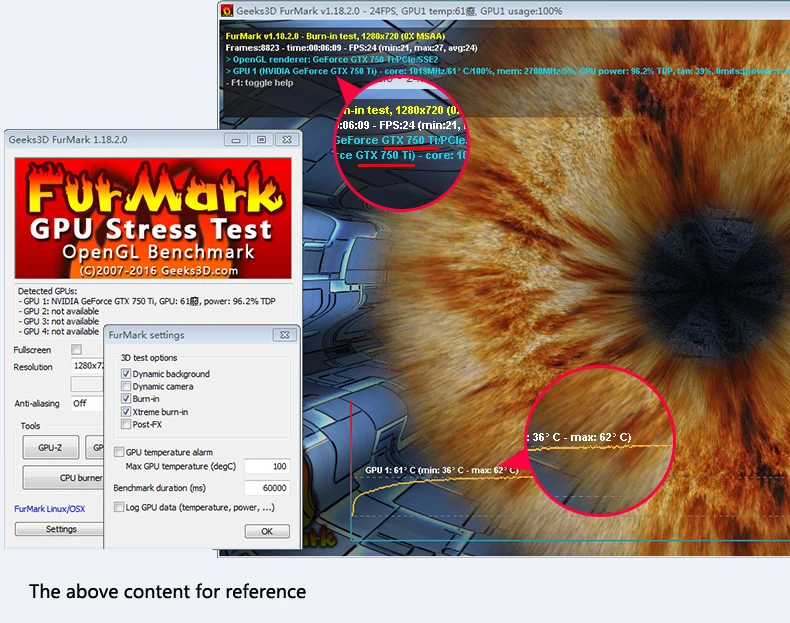Close the FurMark settings dialog
790x623 pixels.
click(x=285, y=335)
